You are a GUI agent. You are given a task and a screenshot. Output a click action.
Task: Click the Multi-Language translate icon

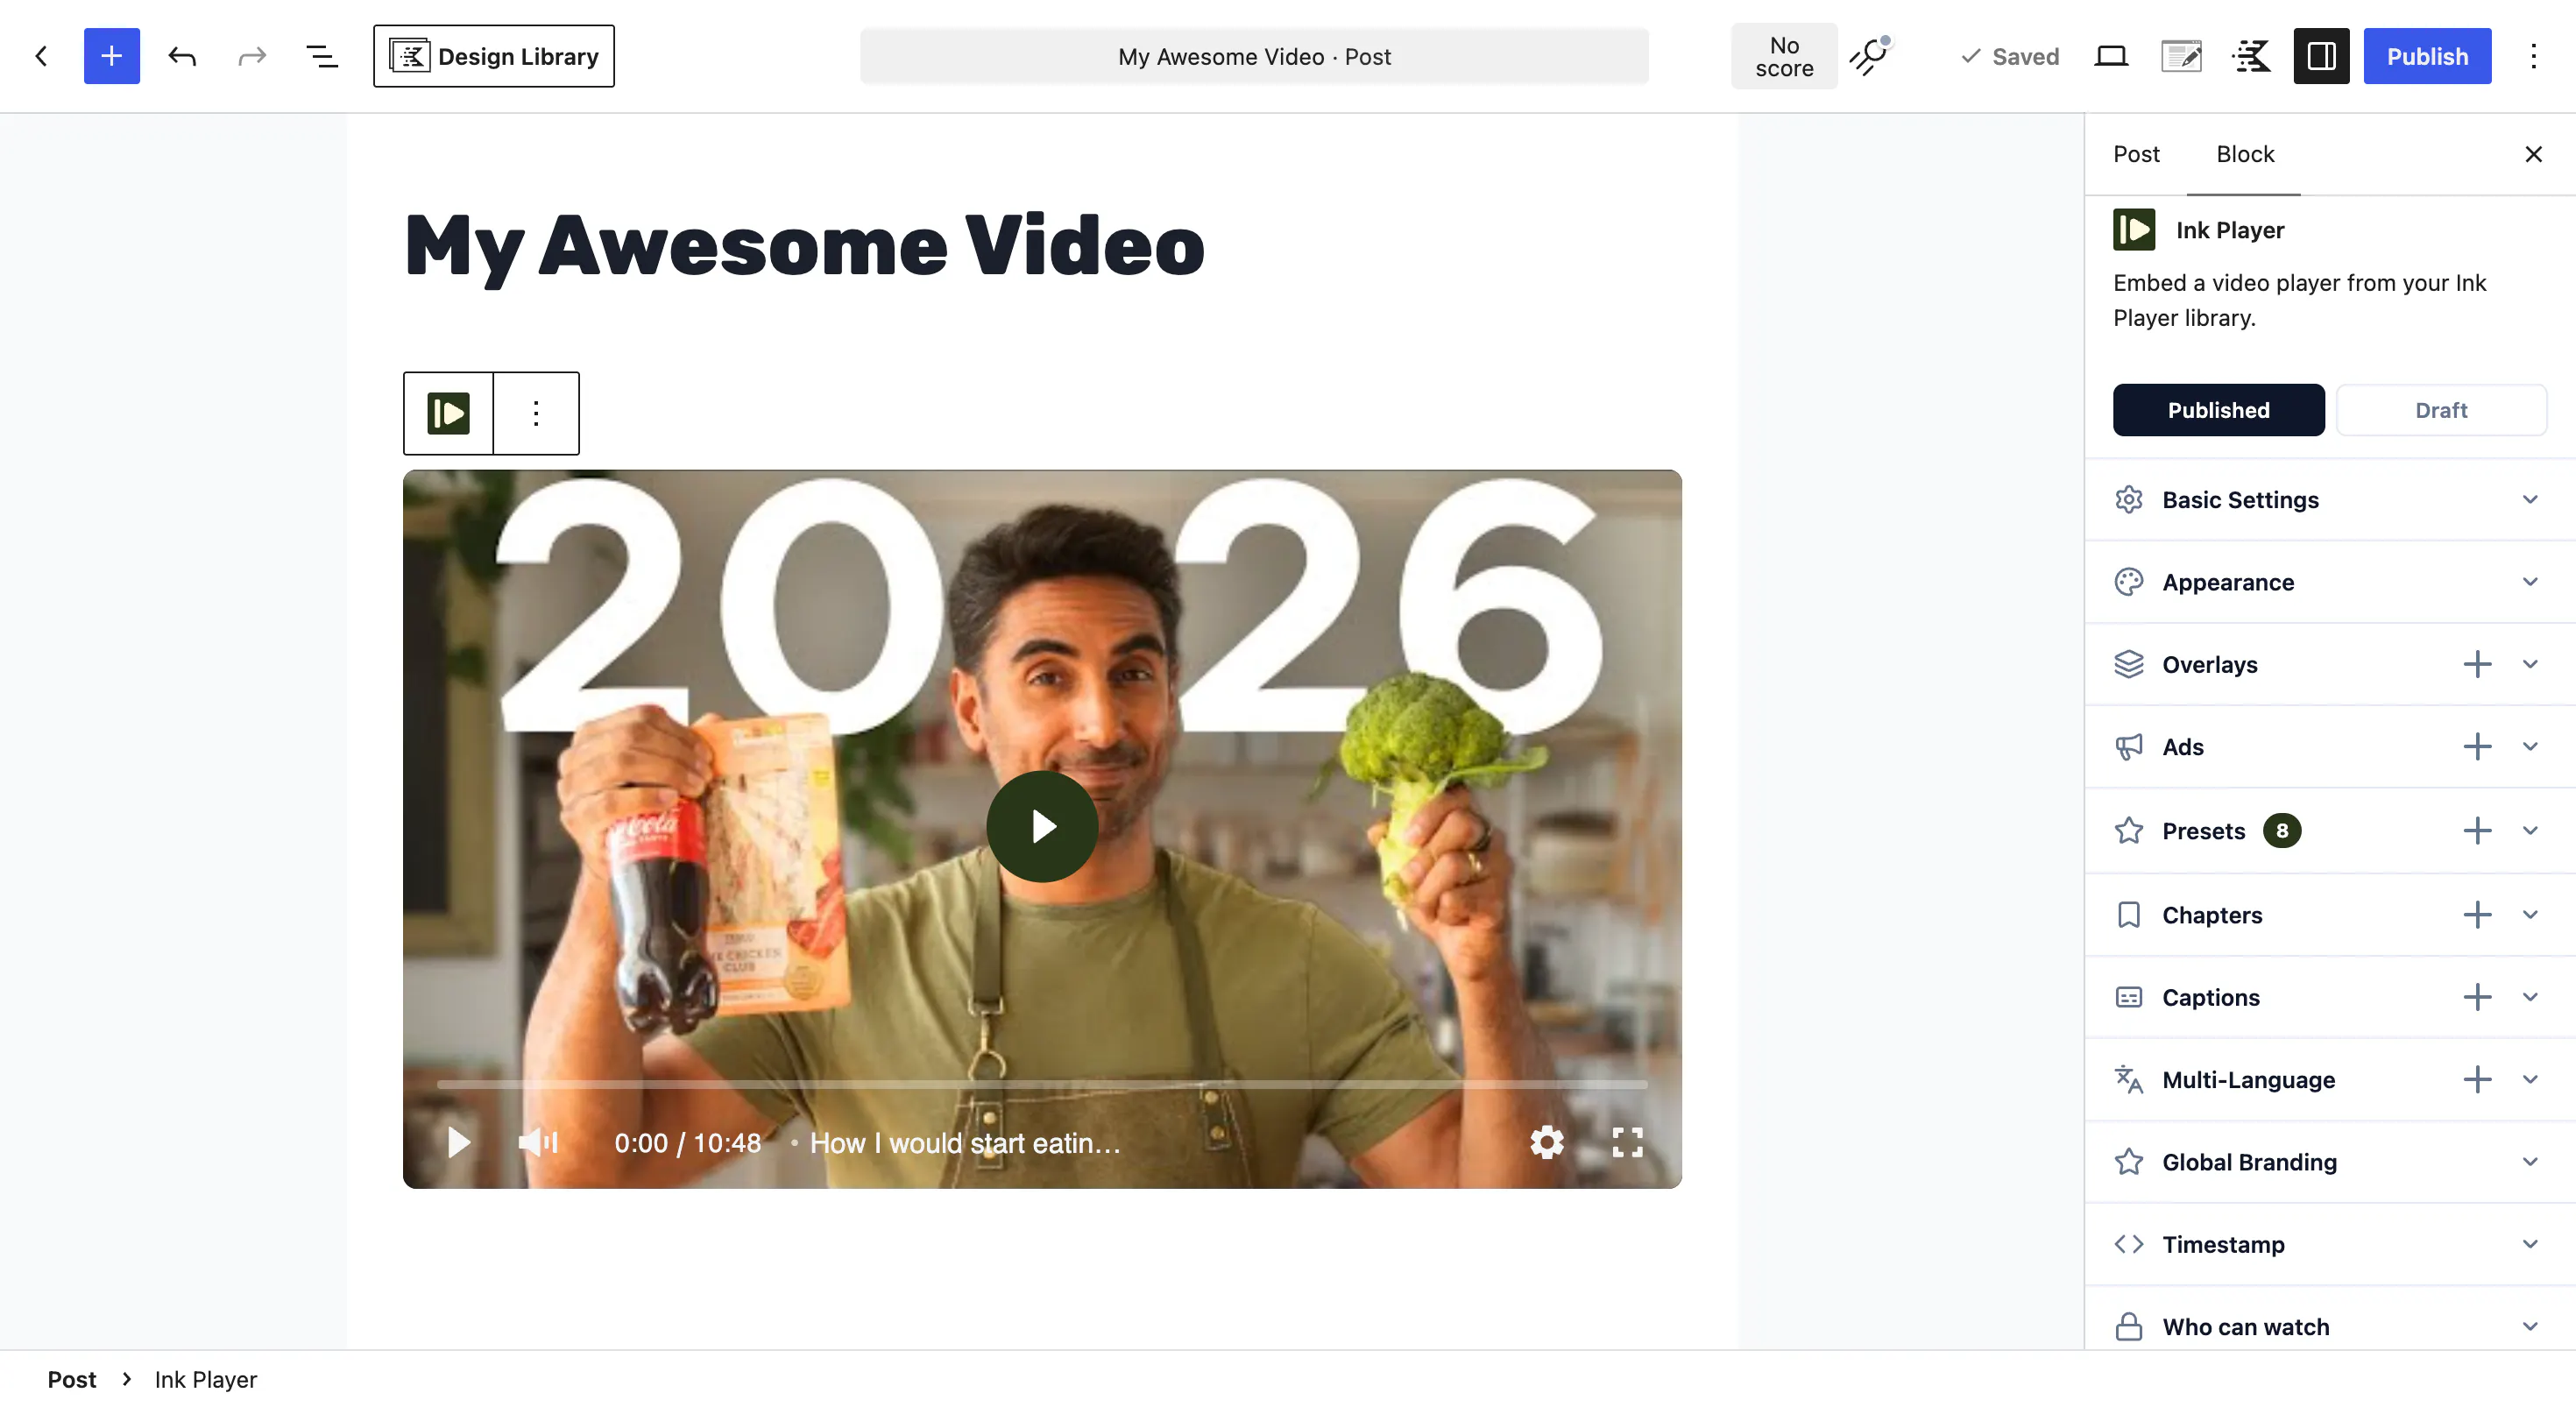tap(2129, 1079)
